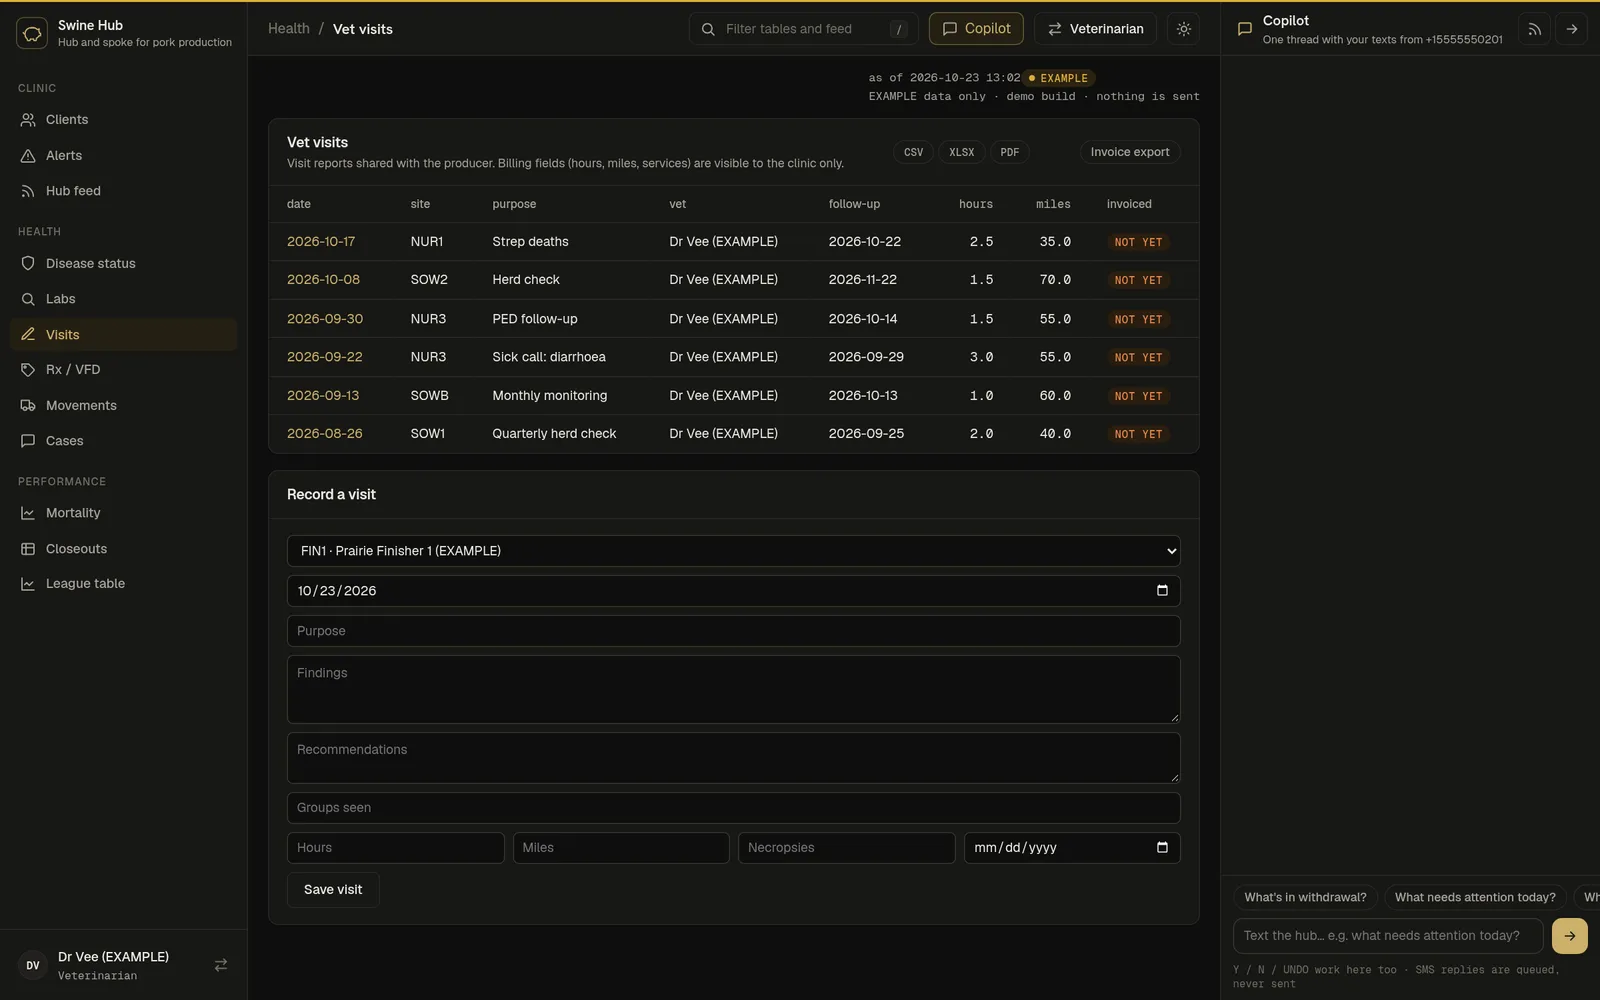Image resolution: width=1600 pixels, height=1000 pixels.
Task: Click the Text the hub message box
Action: coord(1388,936)
